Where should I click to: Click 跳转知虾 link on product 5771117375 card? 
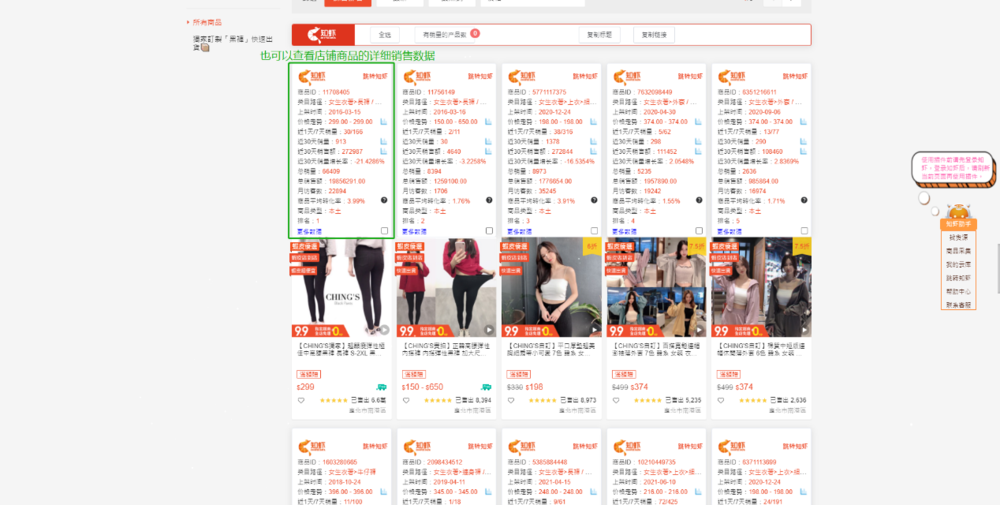click(x=585, y=77)
